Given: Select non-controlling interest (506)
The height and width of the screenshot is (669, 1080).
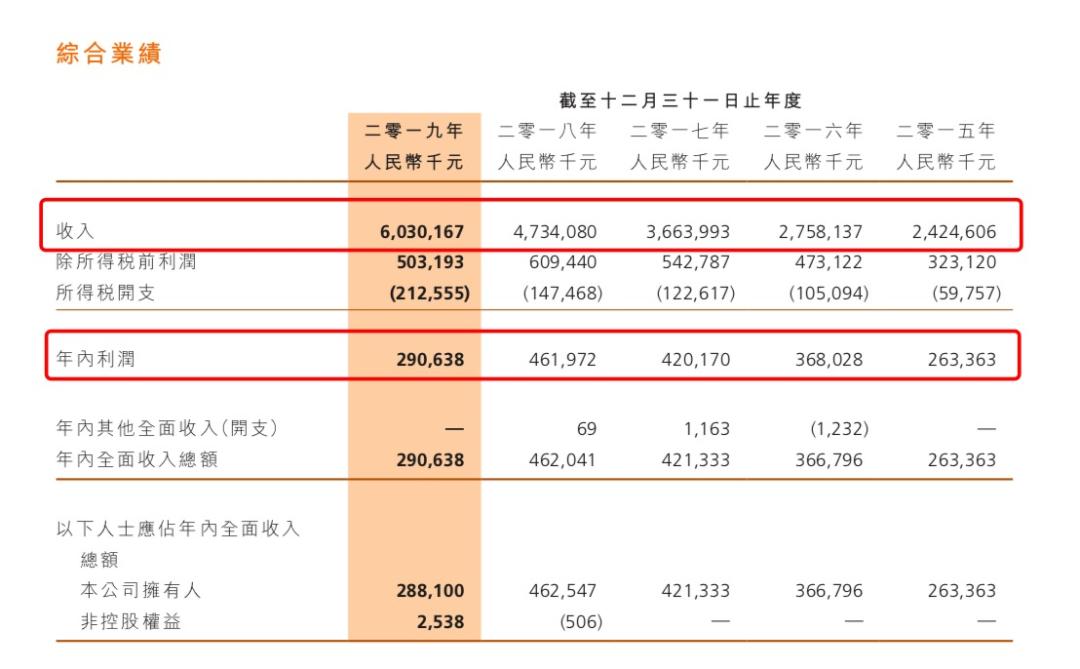Looking at the screenshot, I should [581, 622].
